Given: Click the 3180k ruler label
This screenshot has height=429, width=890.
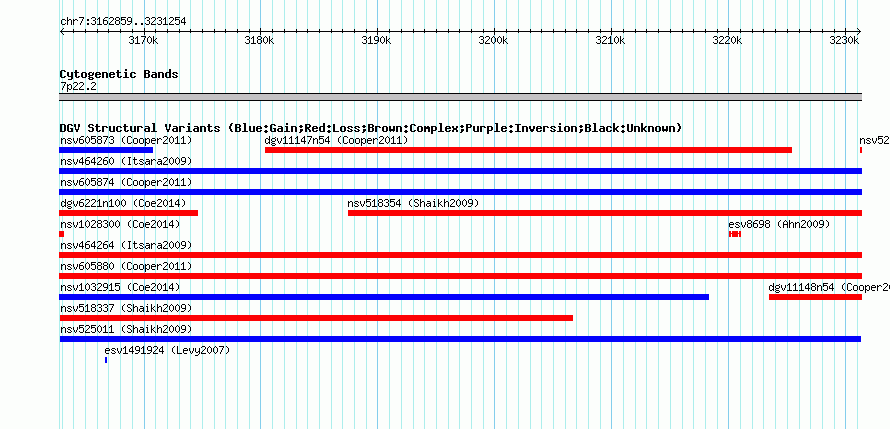Looking at the screenshot, I should click(x=259, y=41).
